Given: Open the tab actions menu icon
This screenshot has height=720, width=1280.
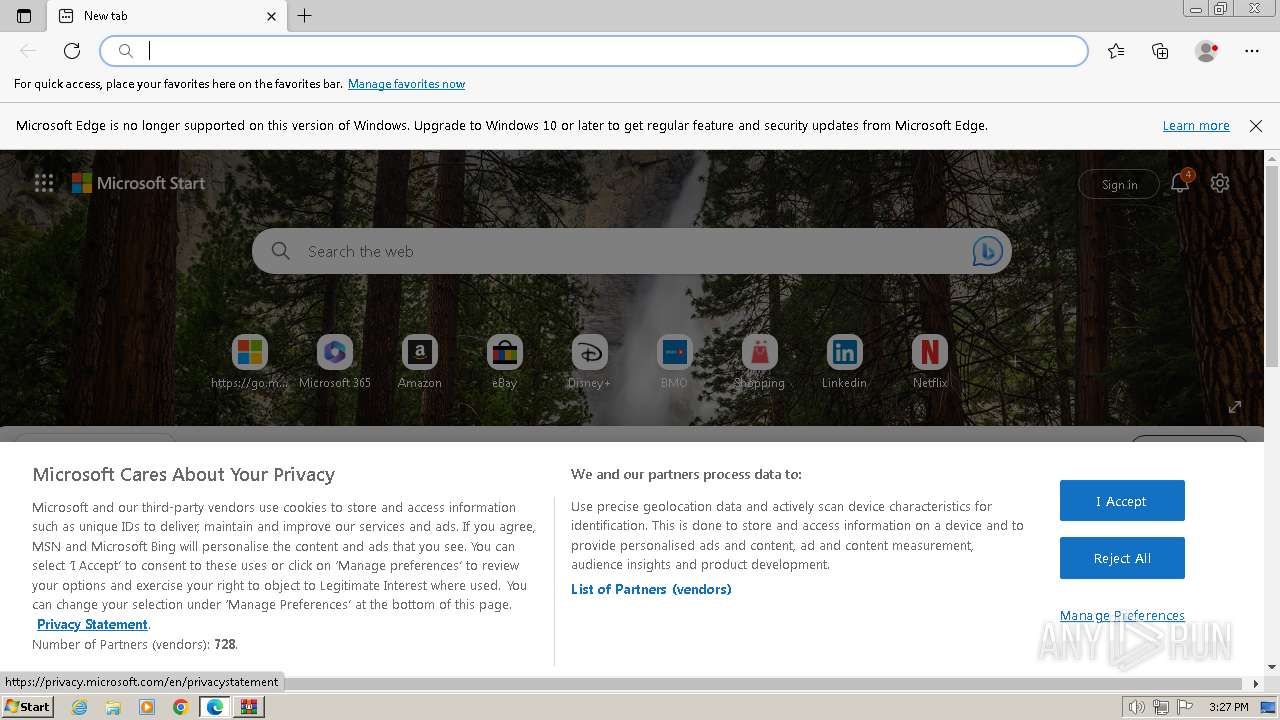Looking at the screenshot, I should [24, 16].
